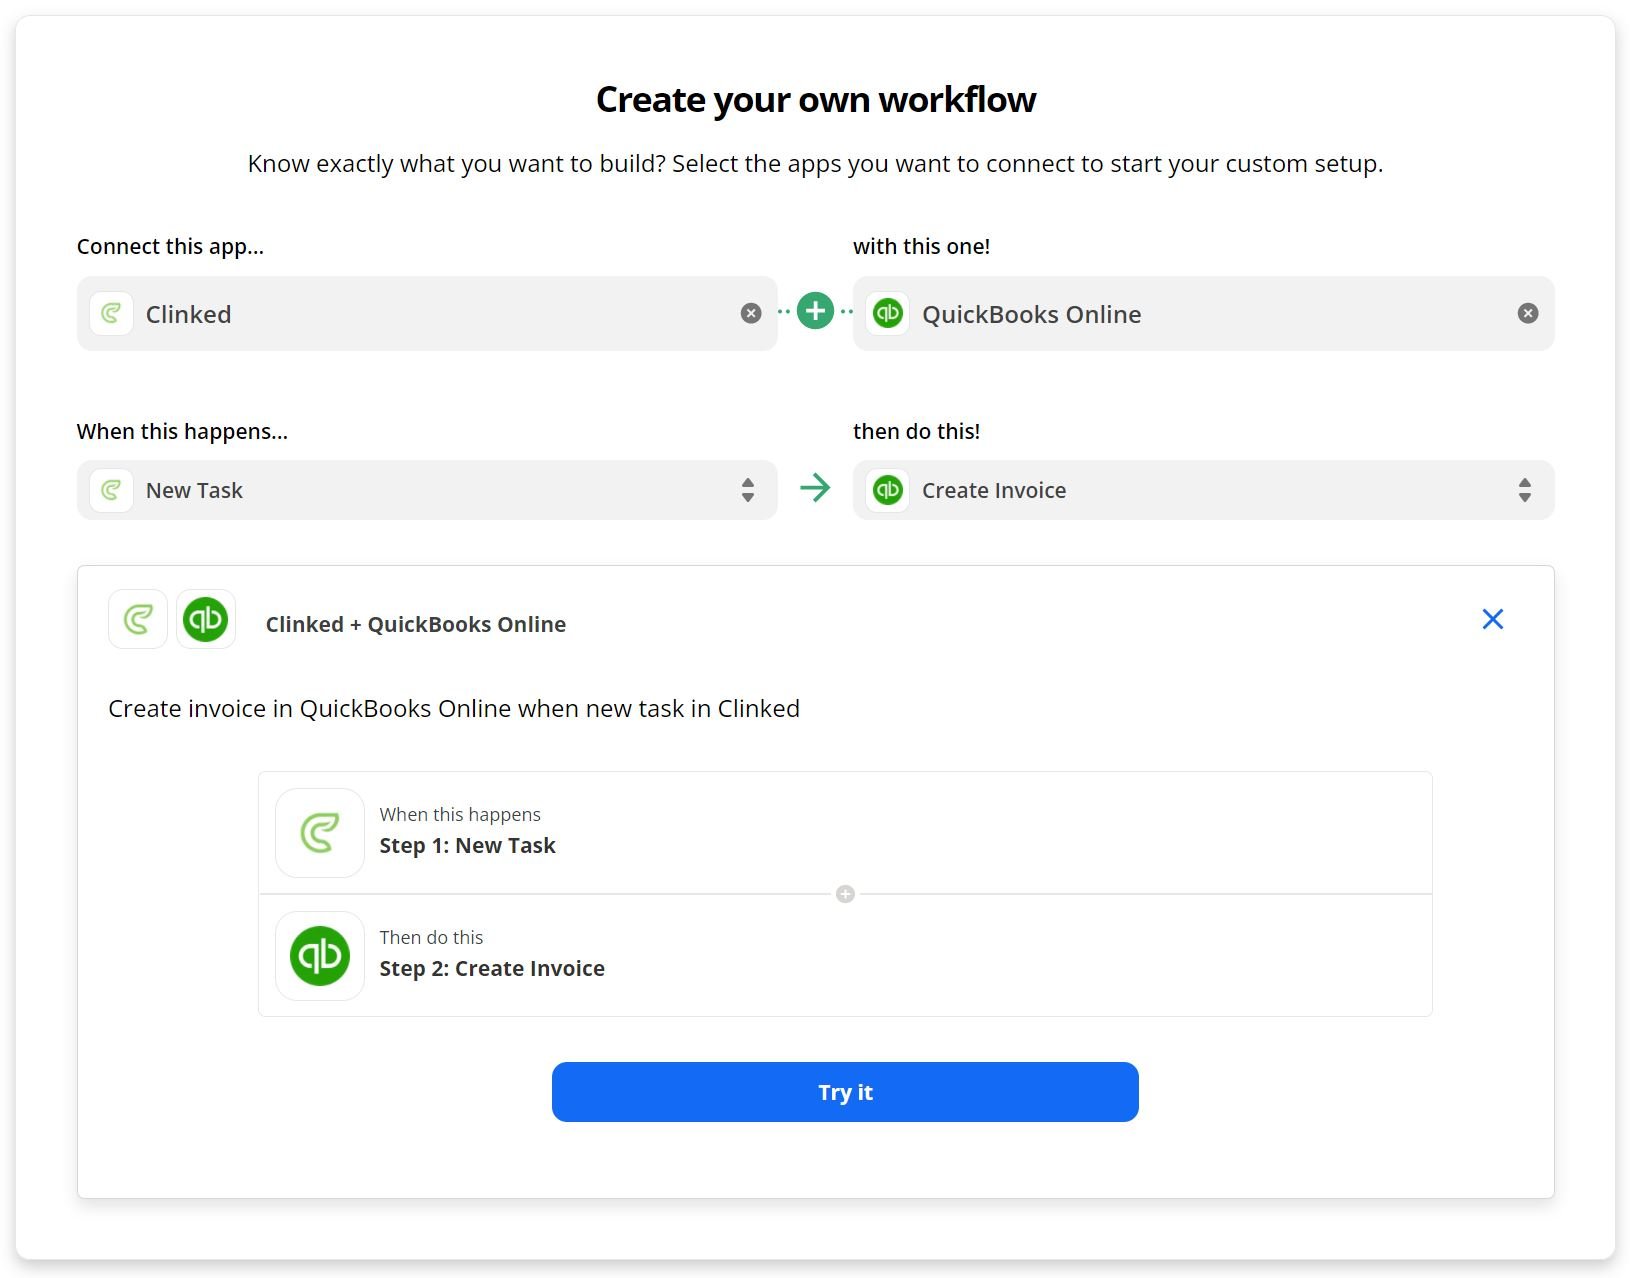Clear the QuickBooks Online app selection
1630x1278 pixels.
click(x=1528, y=314)
